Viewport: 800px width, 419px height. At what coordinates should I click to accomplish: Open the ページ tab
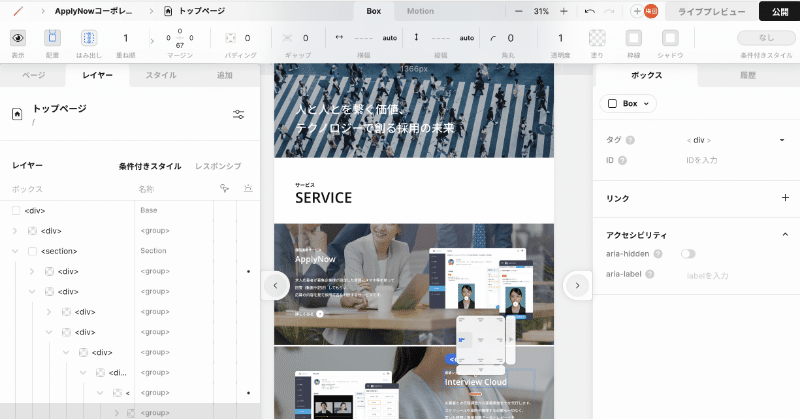pos(34,75)
